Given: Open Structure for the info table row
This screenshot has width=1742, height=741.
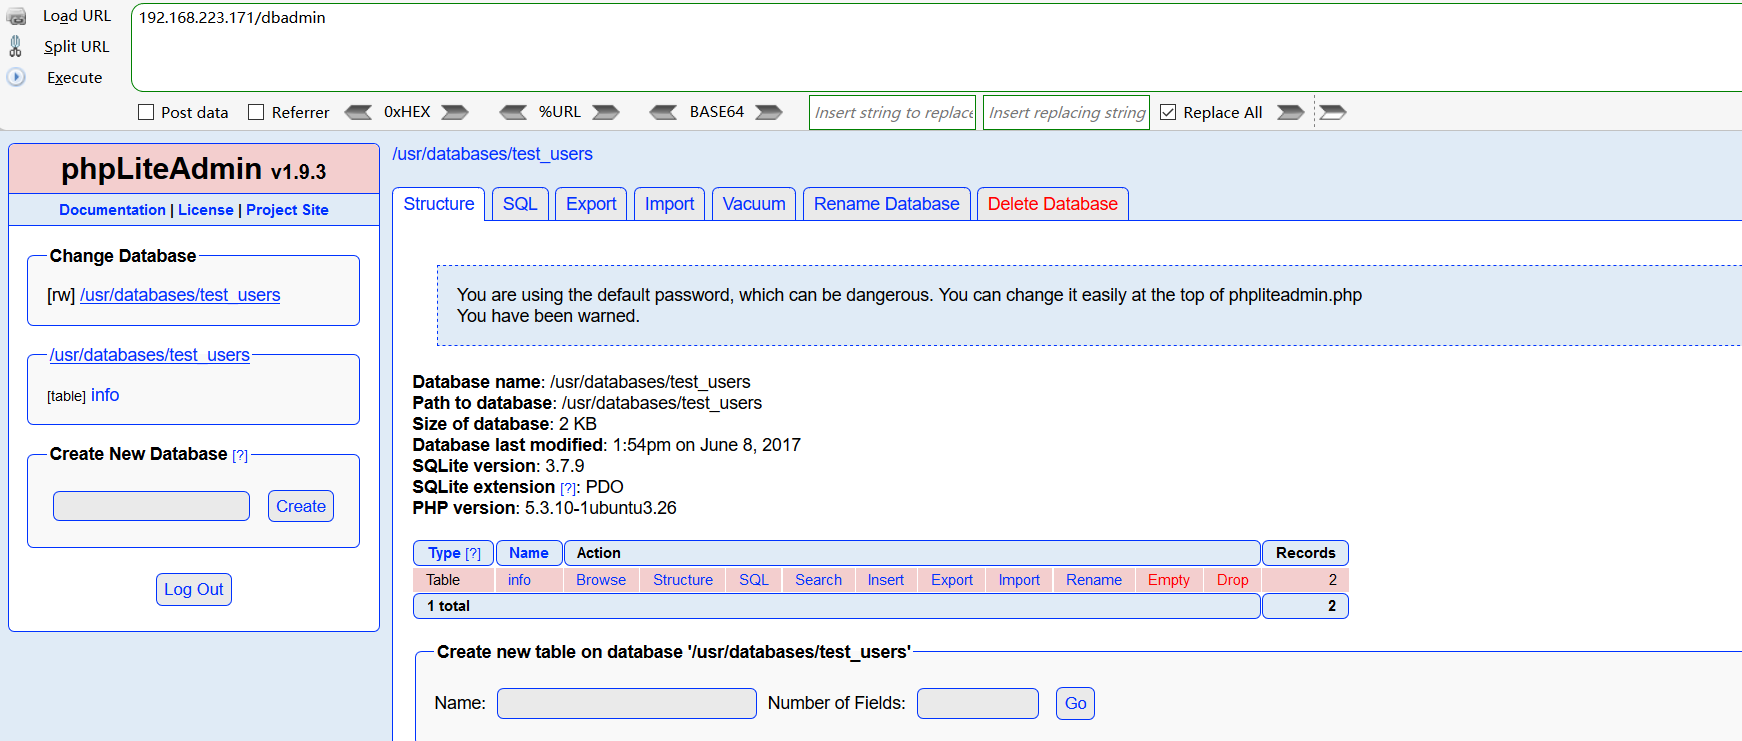Looking at the screenshot, I should tap(683, 580).
